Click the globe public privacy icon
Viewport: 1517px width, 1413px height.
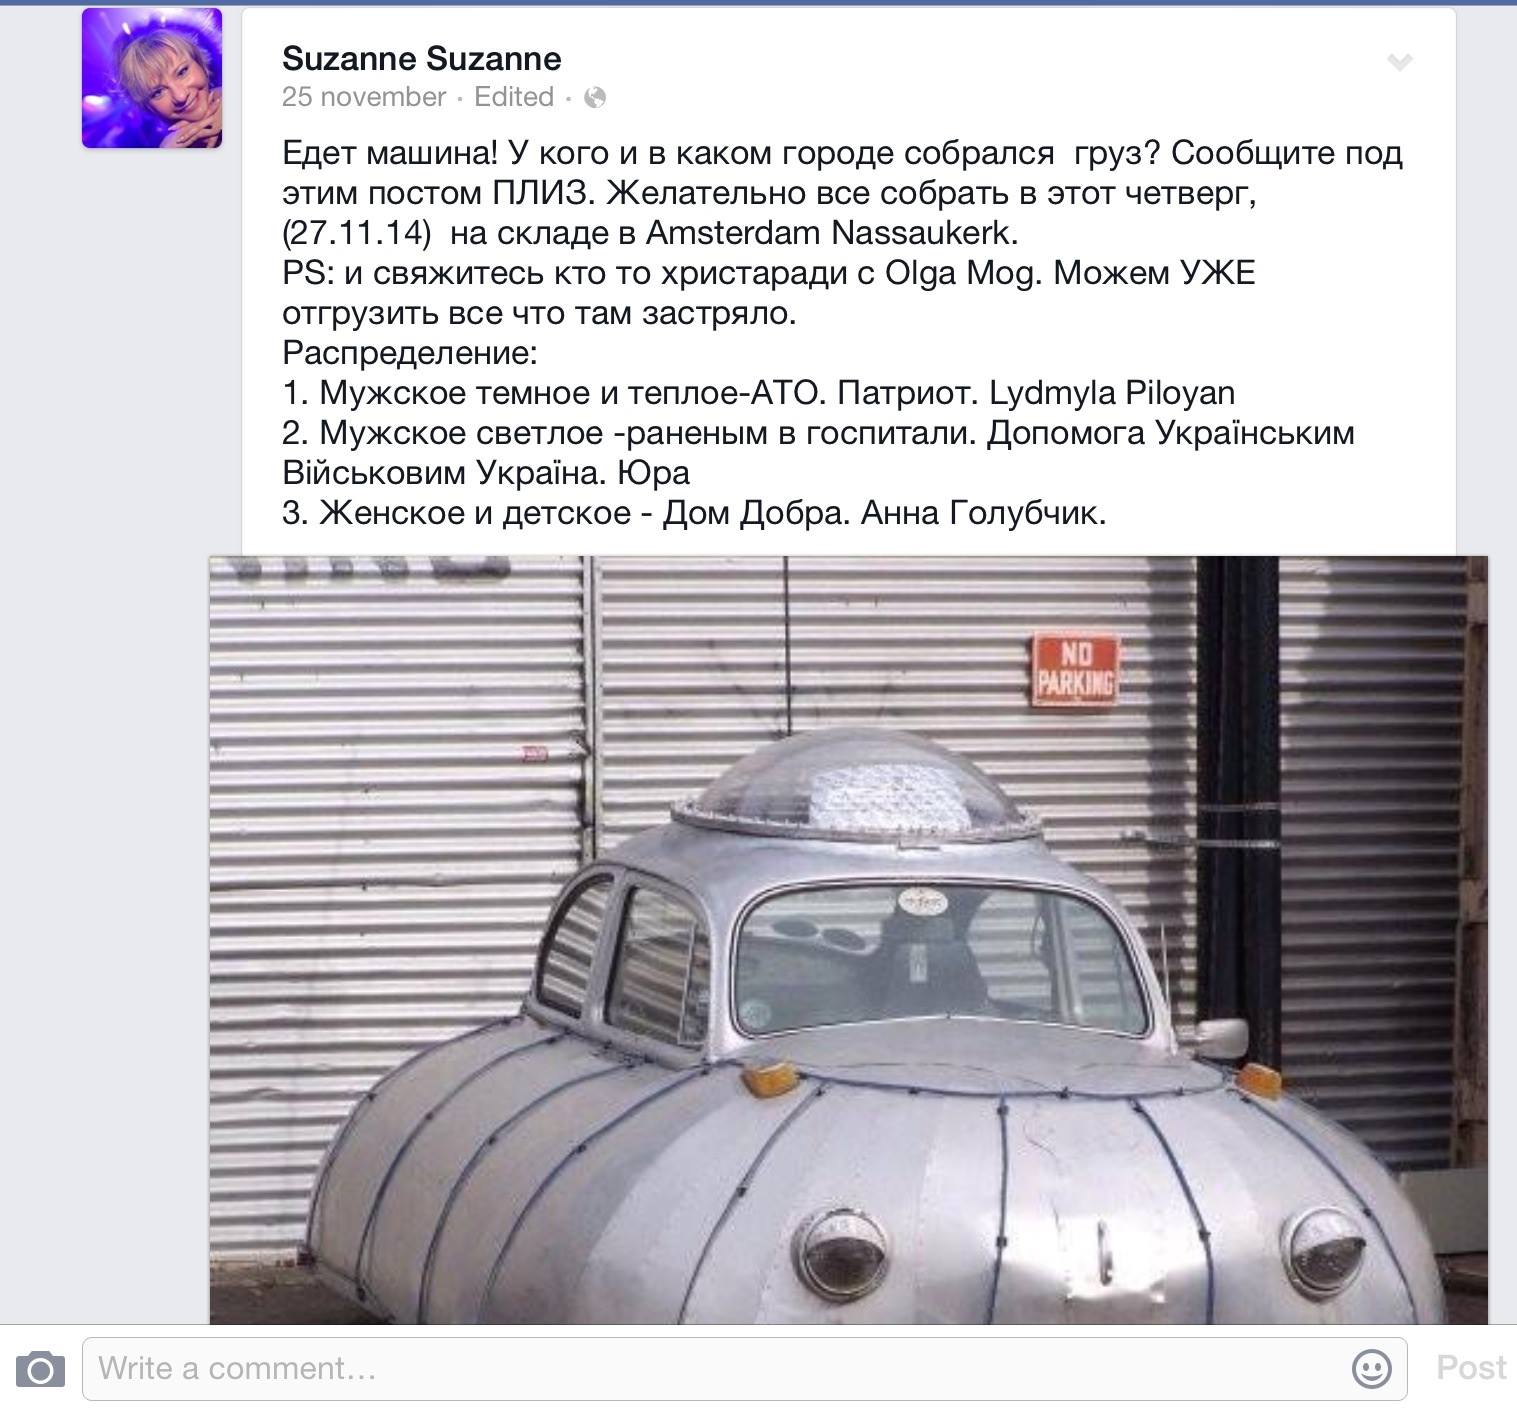(x=595, y=97)
